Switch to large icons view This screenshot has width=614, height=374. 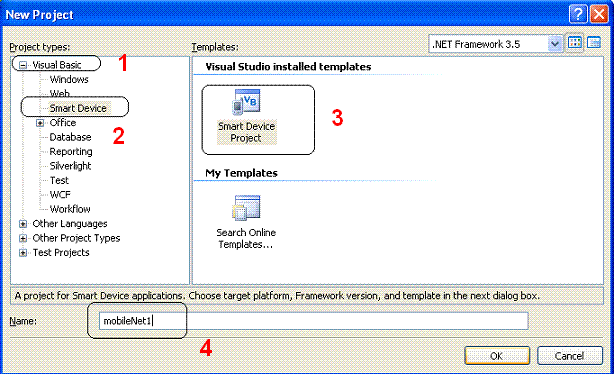574,43
